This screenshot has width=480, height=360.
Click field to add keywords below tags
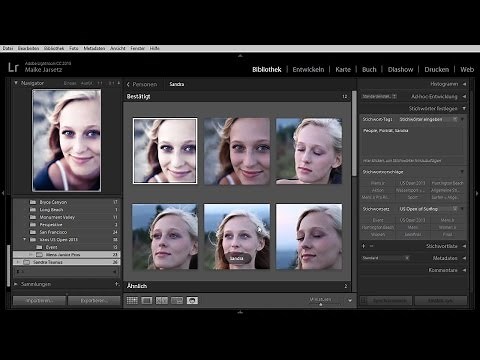(x=413, y=161)
